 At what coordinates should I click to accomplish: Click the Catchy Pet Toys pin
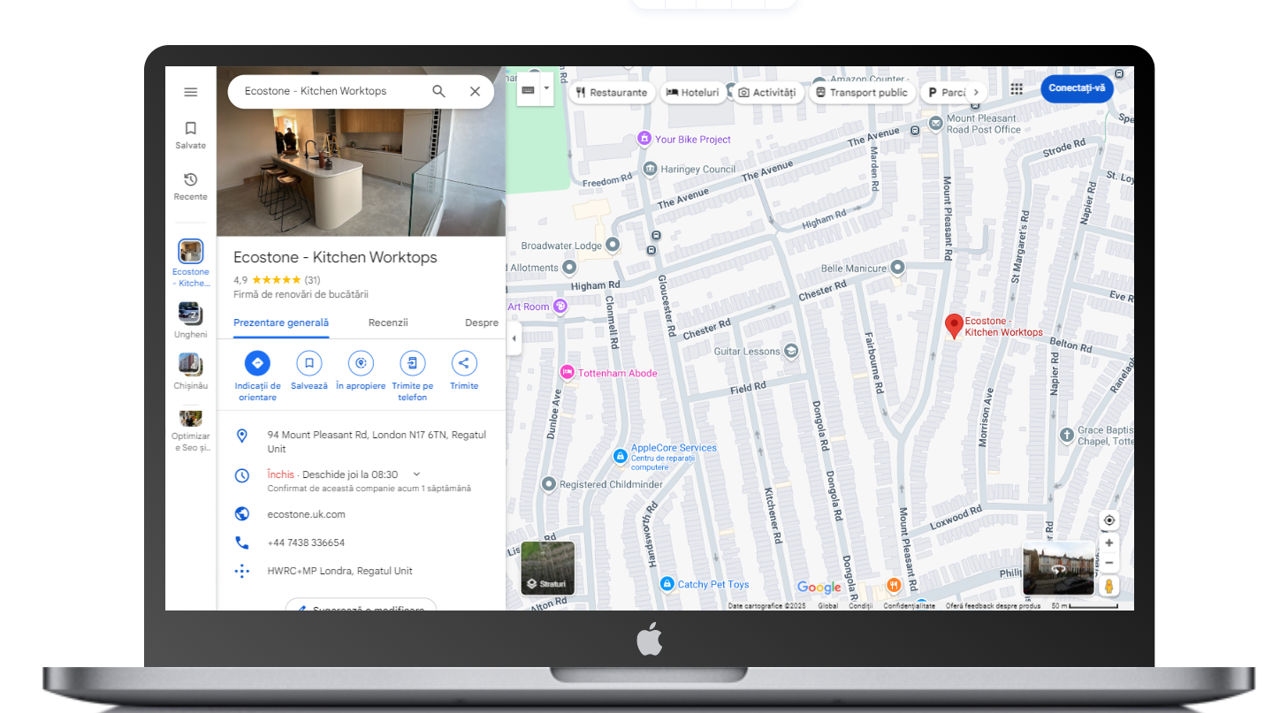coord(667,584)
